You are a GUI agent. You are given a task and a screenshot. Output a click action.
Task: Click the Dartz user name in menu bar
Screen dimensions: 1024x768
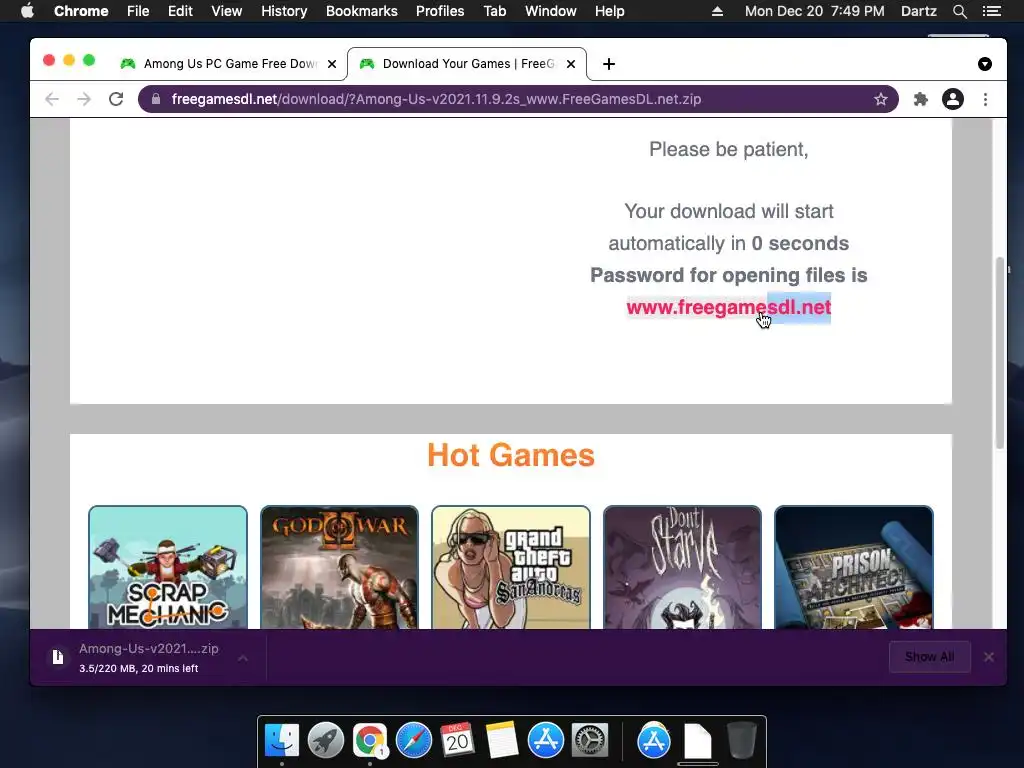(x=918, y=11)
